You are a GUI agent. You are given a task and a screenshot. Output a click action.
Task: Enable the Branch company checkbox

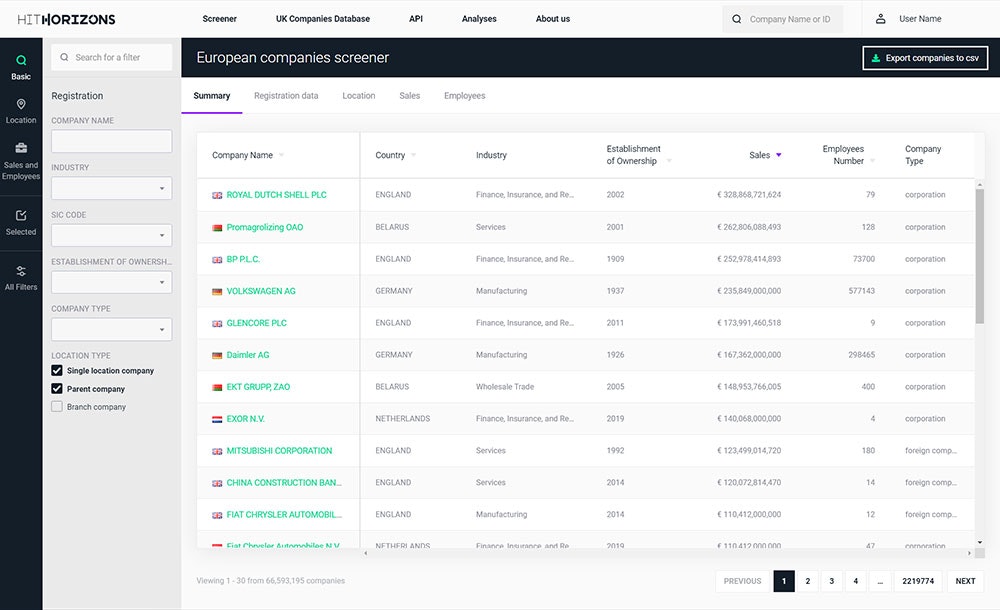[57, 406]
